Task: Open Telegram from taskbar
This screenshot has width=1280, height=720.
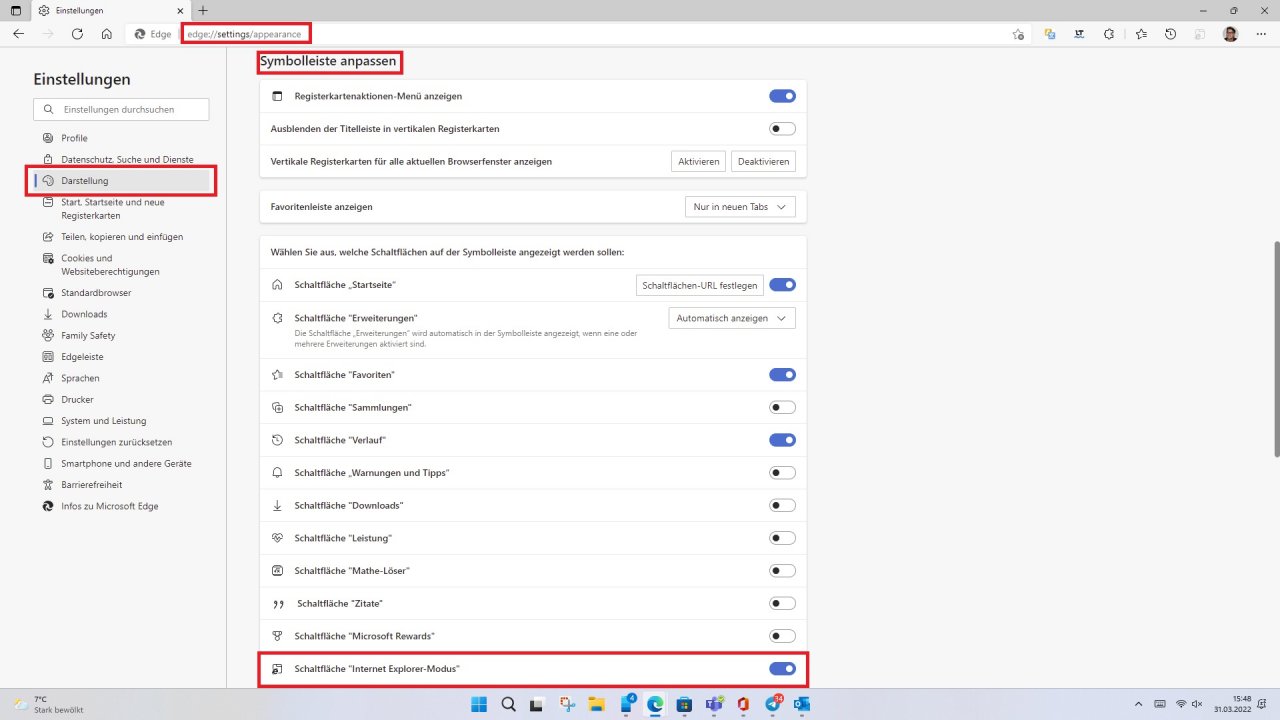Action: point(772,704)
